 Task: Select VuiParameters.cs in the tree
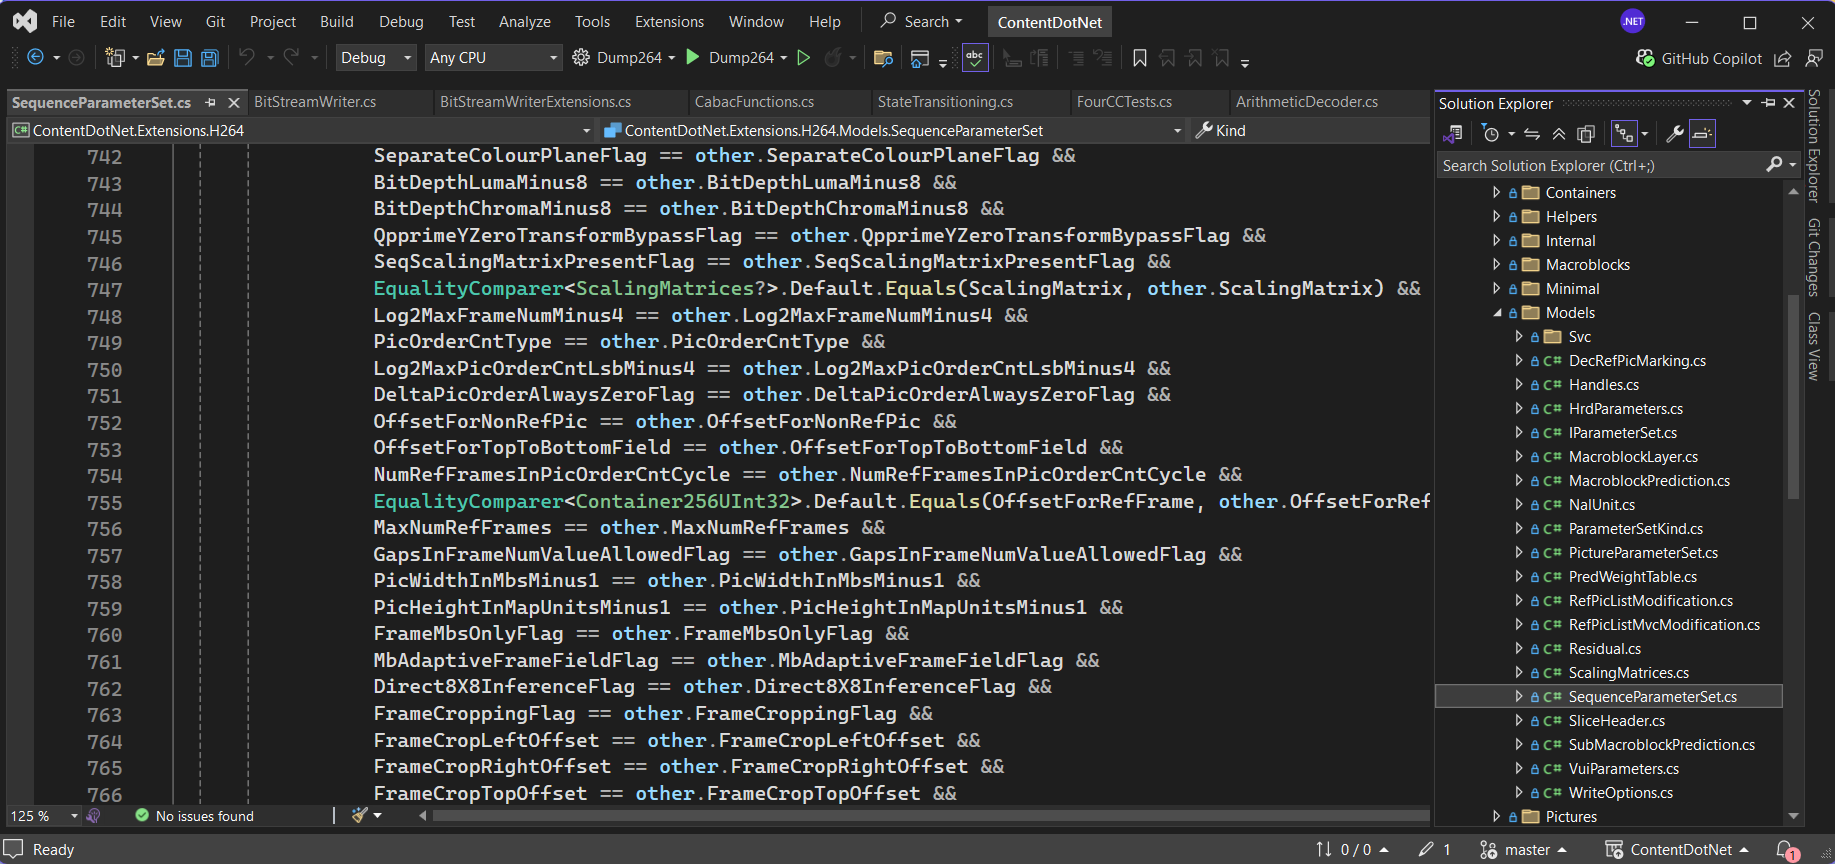[x=1623, y=769]
